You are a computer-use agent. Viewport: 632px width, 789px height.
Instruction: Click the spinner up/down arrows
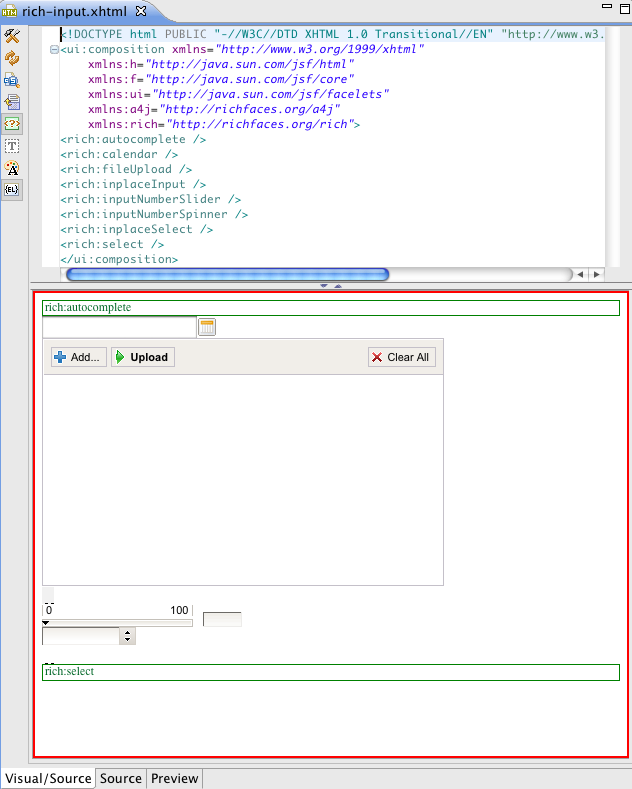(x=127, y=636)
